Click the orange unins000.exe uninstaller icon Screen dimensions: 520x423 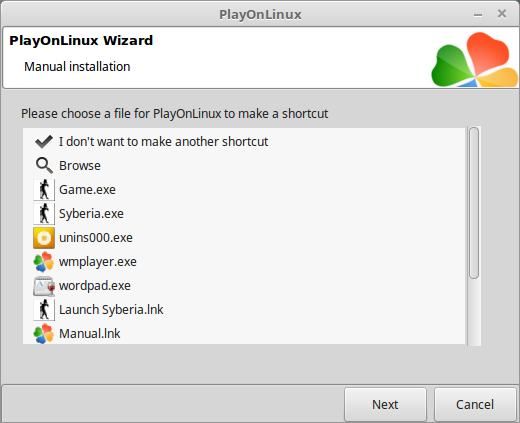(x=44, y=238)
